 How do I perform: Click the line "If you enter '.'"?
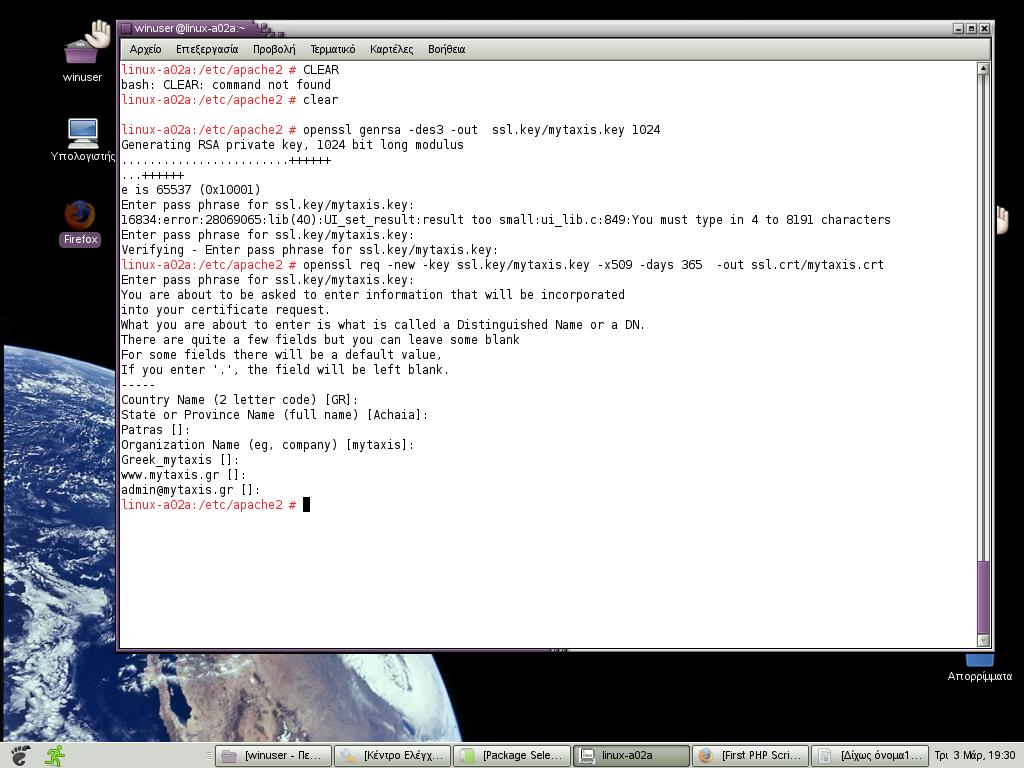pyautogui.click(x=285, y=370)
